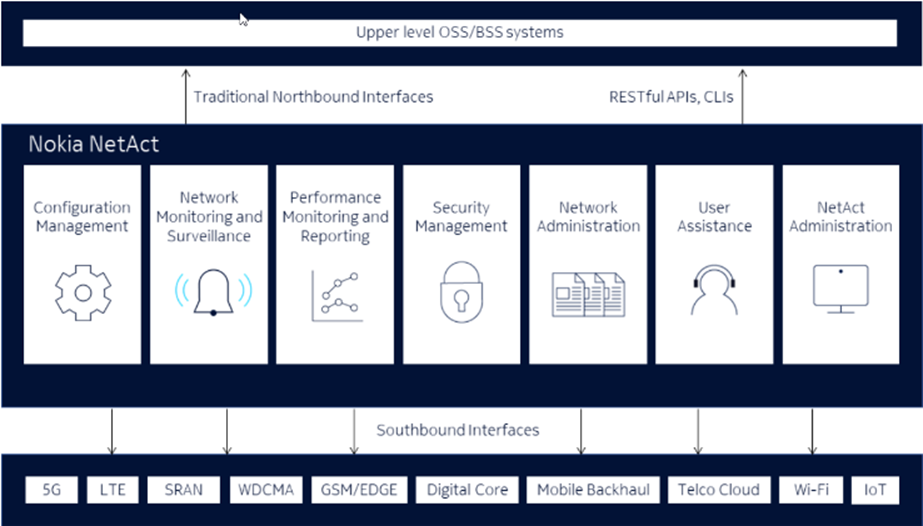Click the Performance Monitoring chart icon
Viewport: 923px width, 526px height.
(x=335, y=295)
